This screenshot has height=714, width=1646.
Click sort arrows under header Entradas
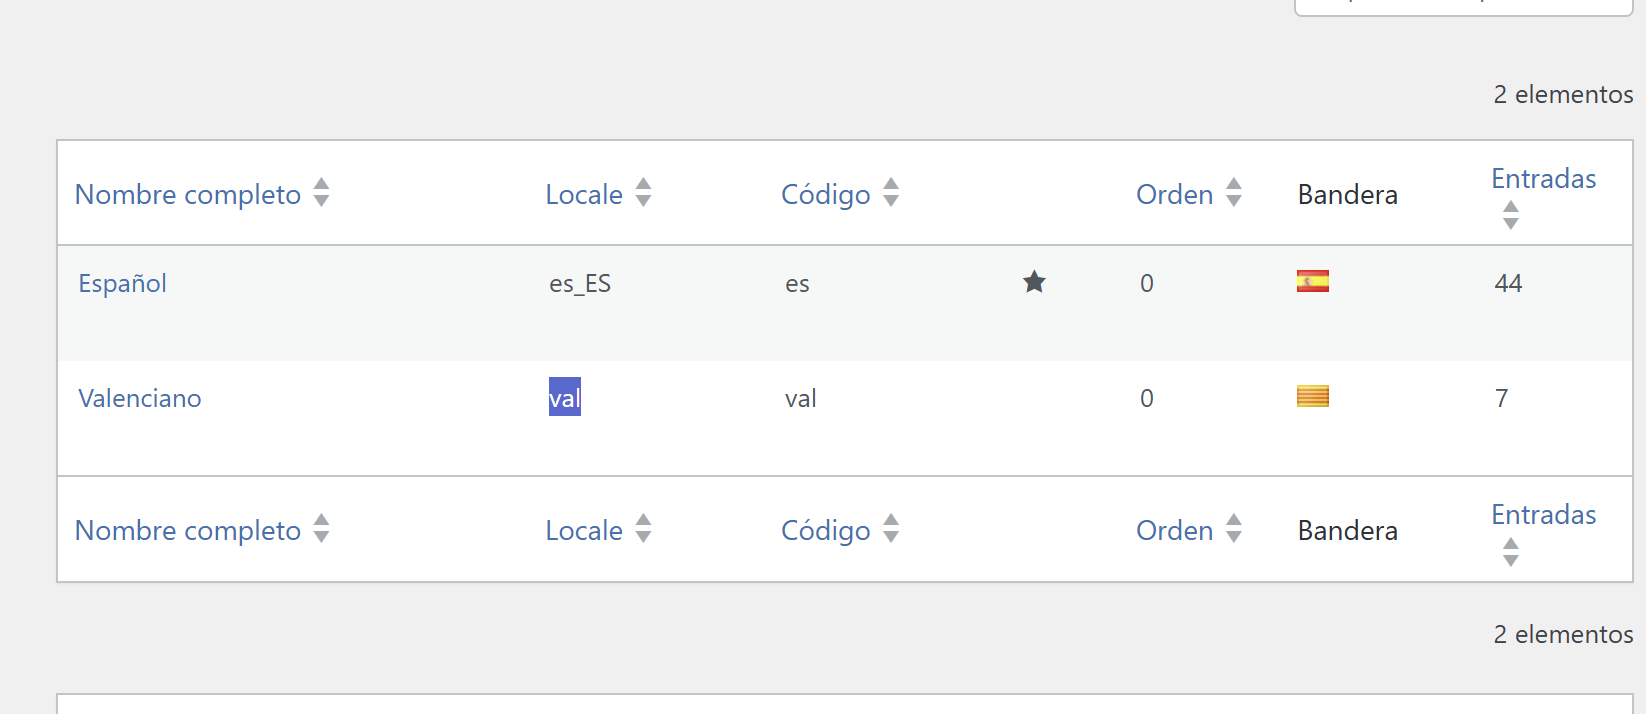[1510, 215]
